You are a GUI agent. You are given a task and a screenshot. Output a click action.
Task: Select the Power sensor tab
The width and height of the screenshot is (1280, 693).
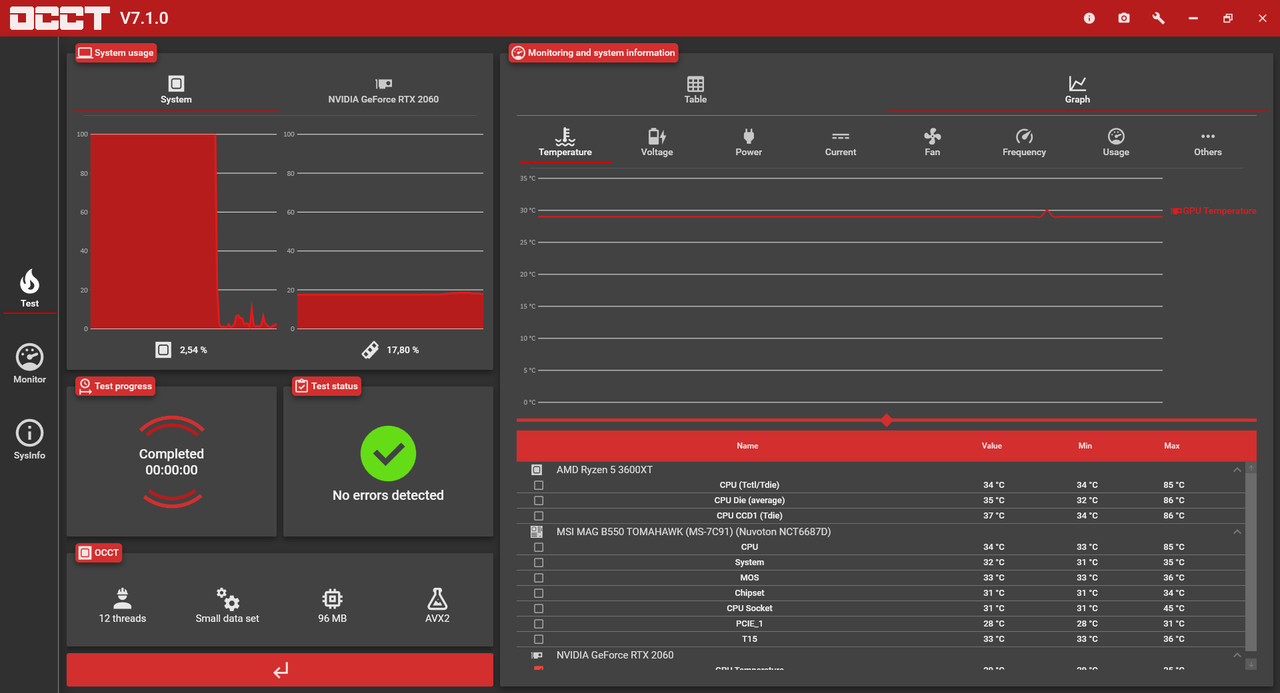pyautogui.click(x=748, y=142)
